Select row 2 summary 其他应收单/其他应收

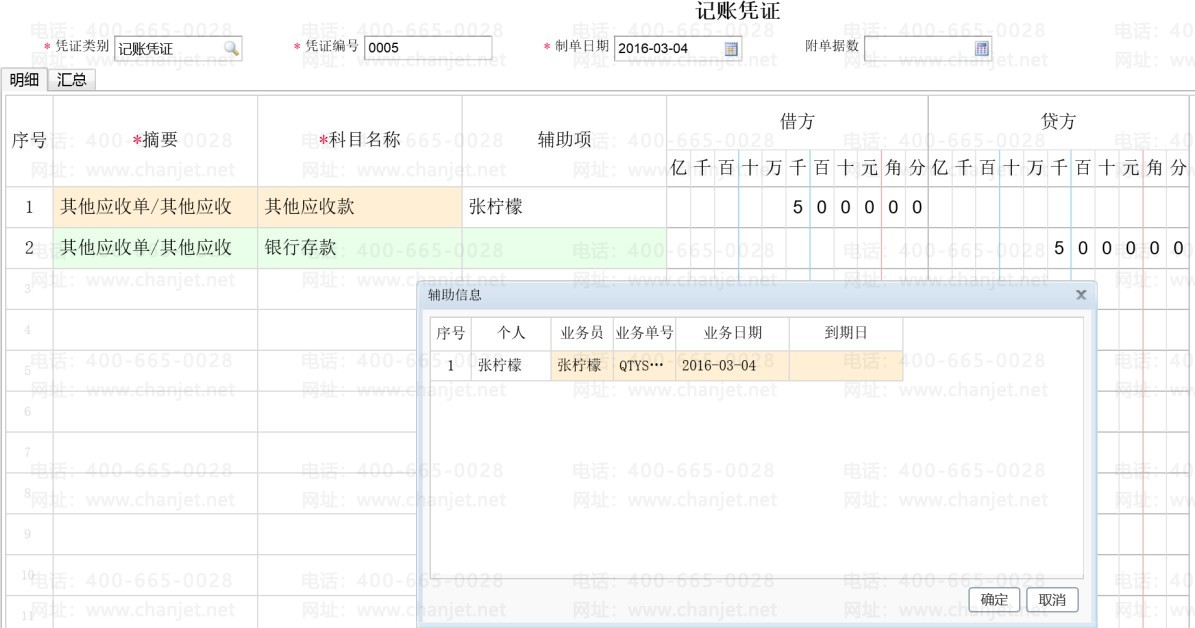point(155,248)
